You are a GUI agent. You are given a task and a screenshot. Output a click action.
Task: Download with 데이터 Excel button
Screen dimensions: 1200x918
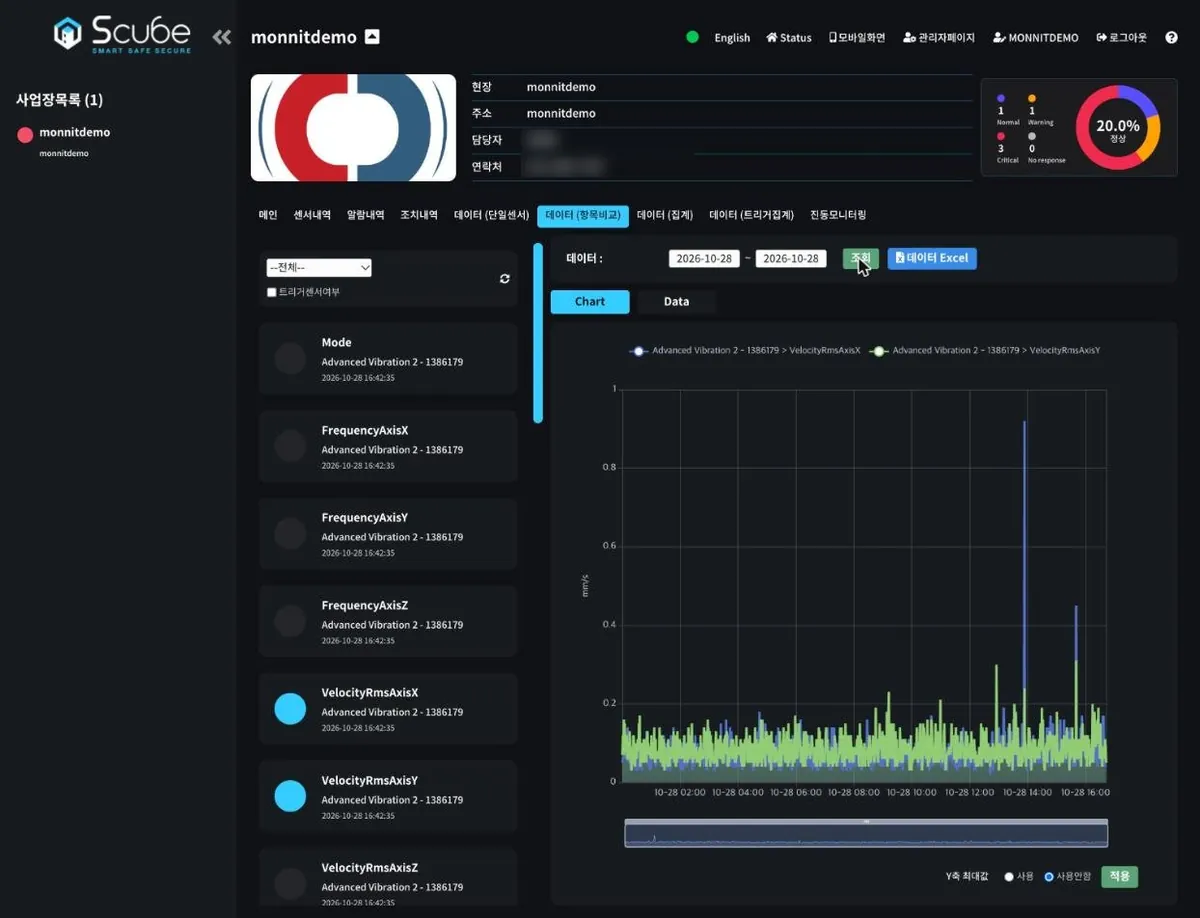click(x=932, y=258)
